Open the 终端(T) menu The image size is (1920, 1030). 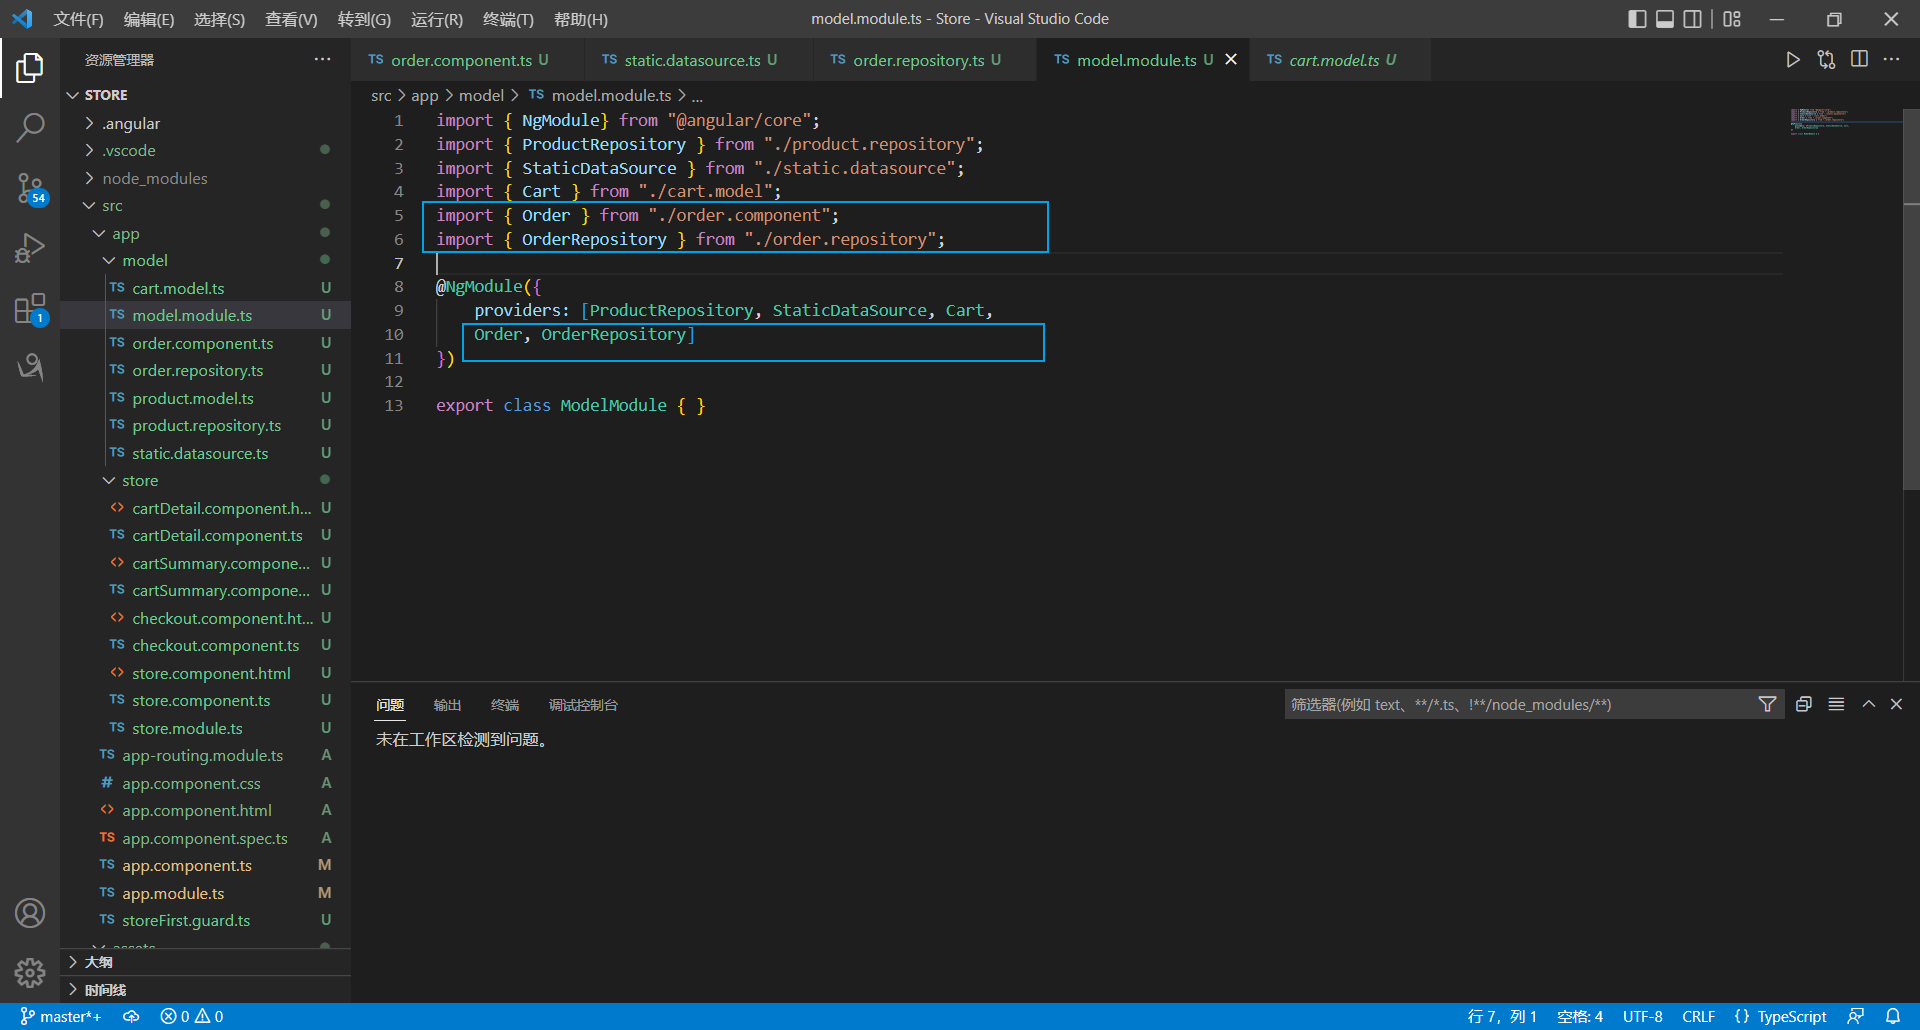507,19
